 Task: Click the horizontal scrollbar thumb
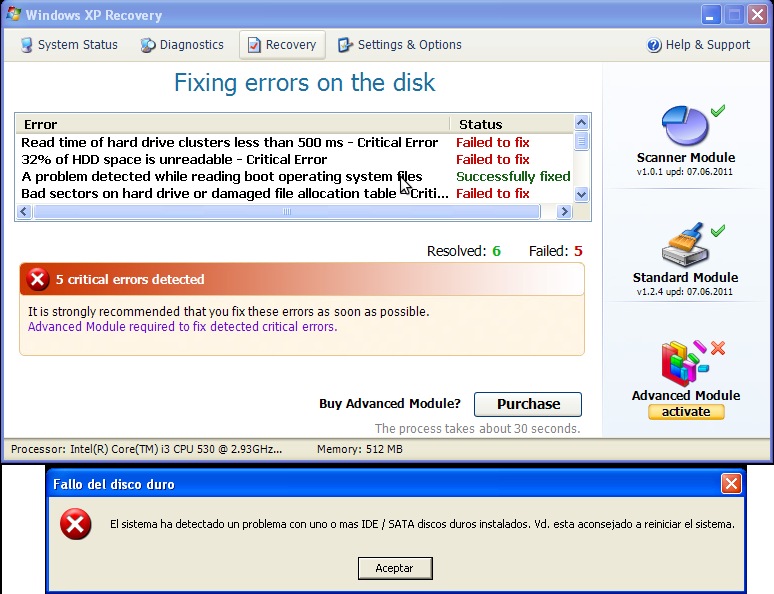point(287,212)
